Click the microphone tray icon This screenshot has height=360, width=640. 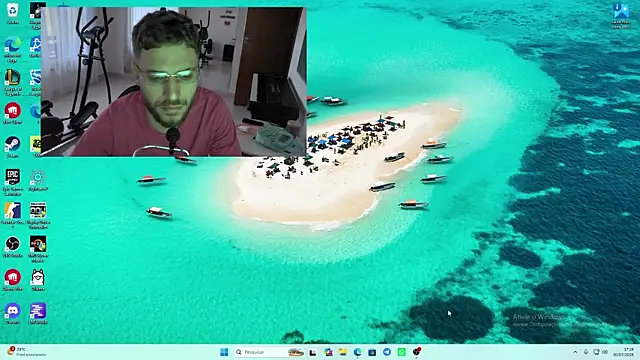tap(586, 352)
